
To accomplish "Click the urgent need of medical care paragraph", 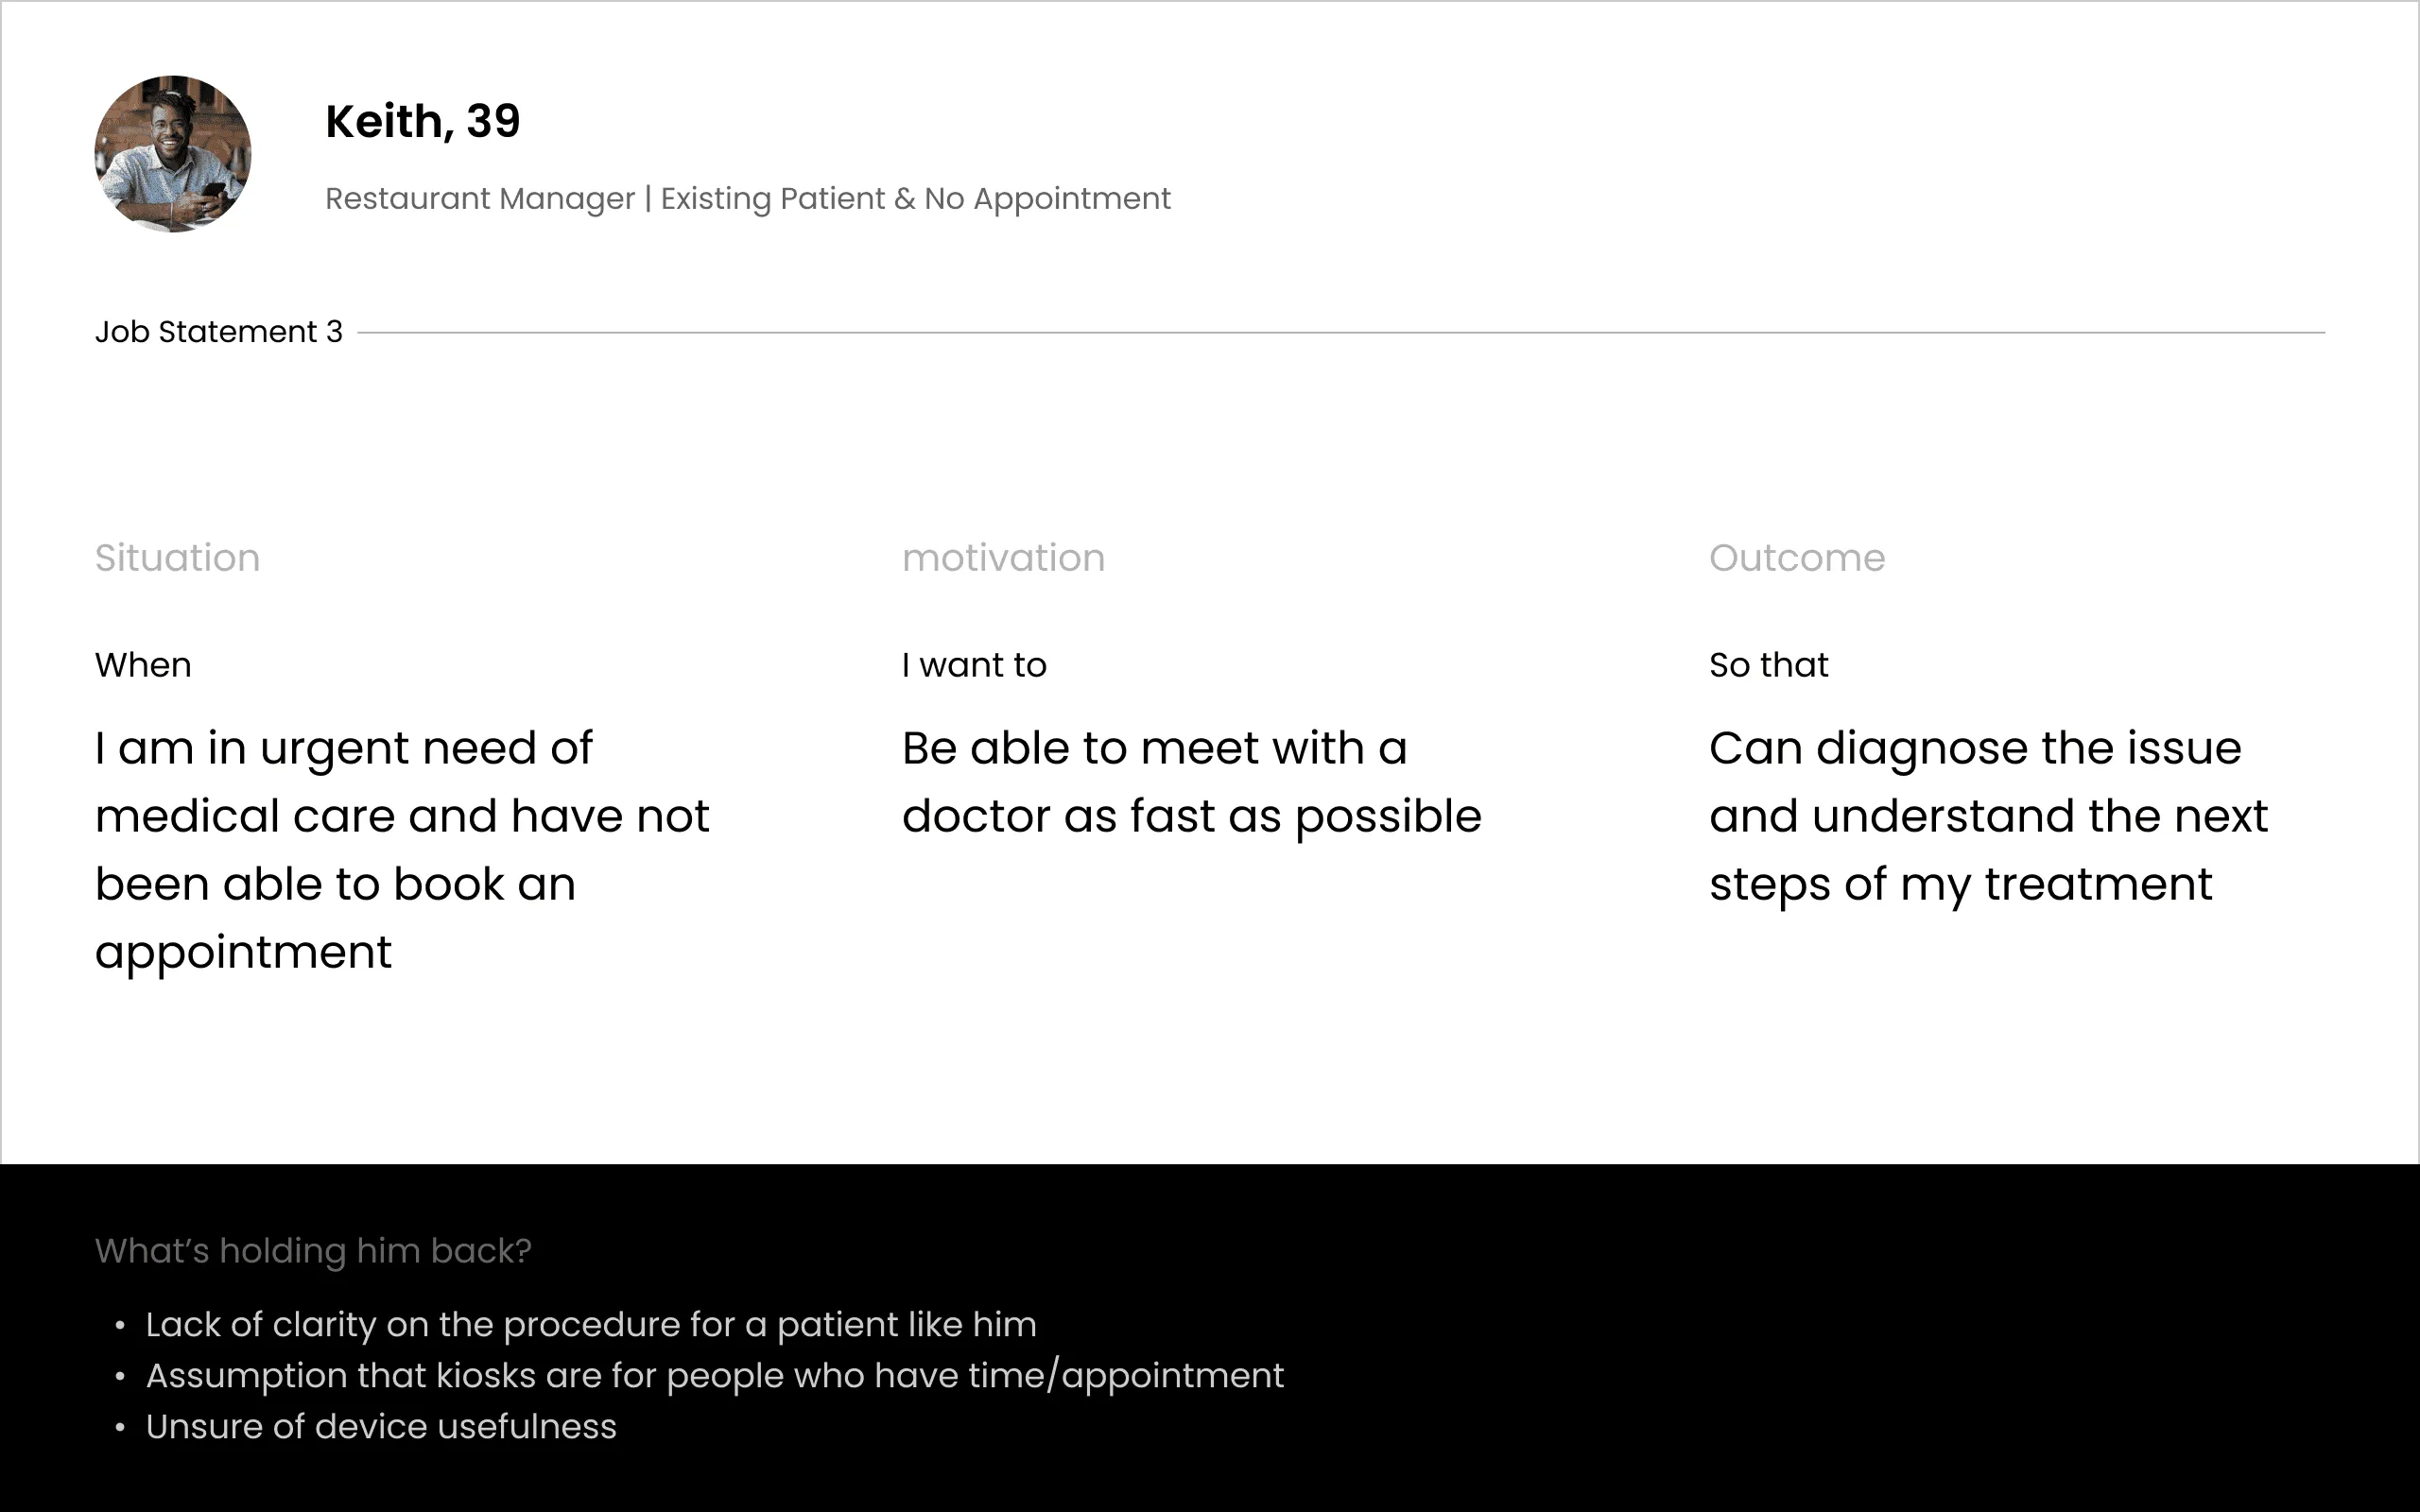I will click(402, 850).
